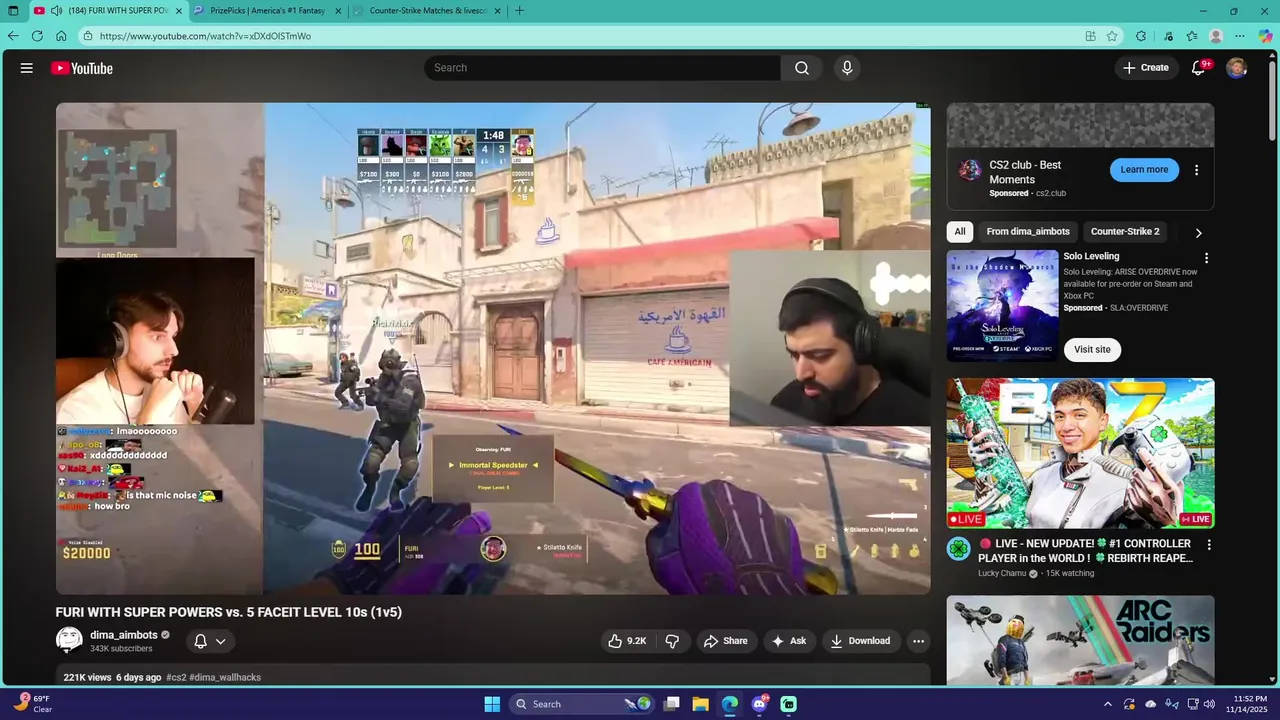Select From dima_aimbots filter chip
Viewport: 1280px width, 720px height.
1028,232
